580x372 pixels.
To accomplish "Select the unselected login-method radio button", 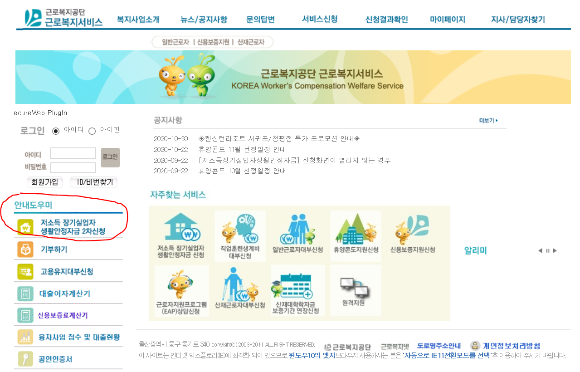I will (92, 131).
